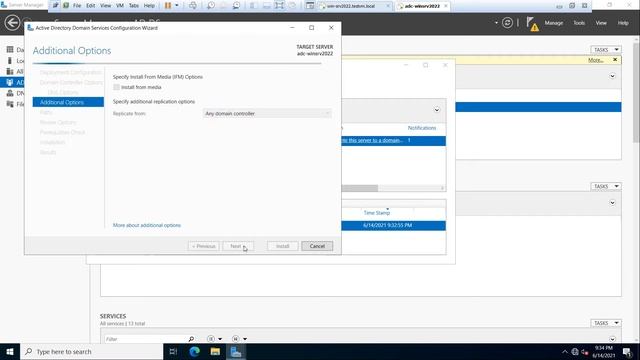Viewport: 640px width, 360px height.
Task: Open Task View on the taskbar
Action: (x=173, y=351)
